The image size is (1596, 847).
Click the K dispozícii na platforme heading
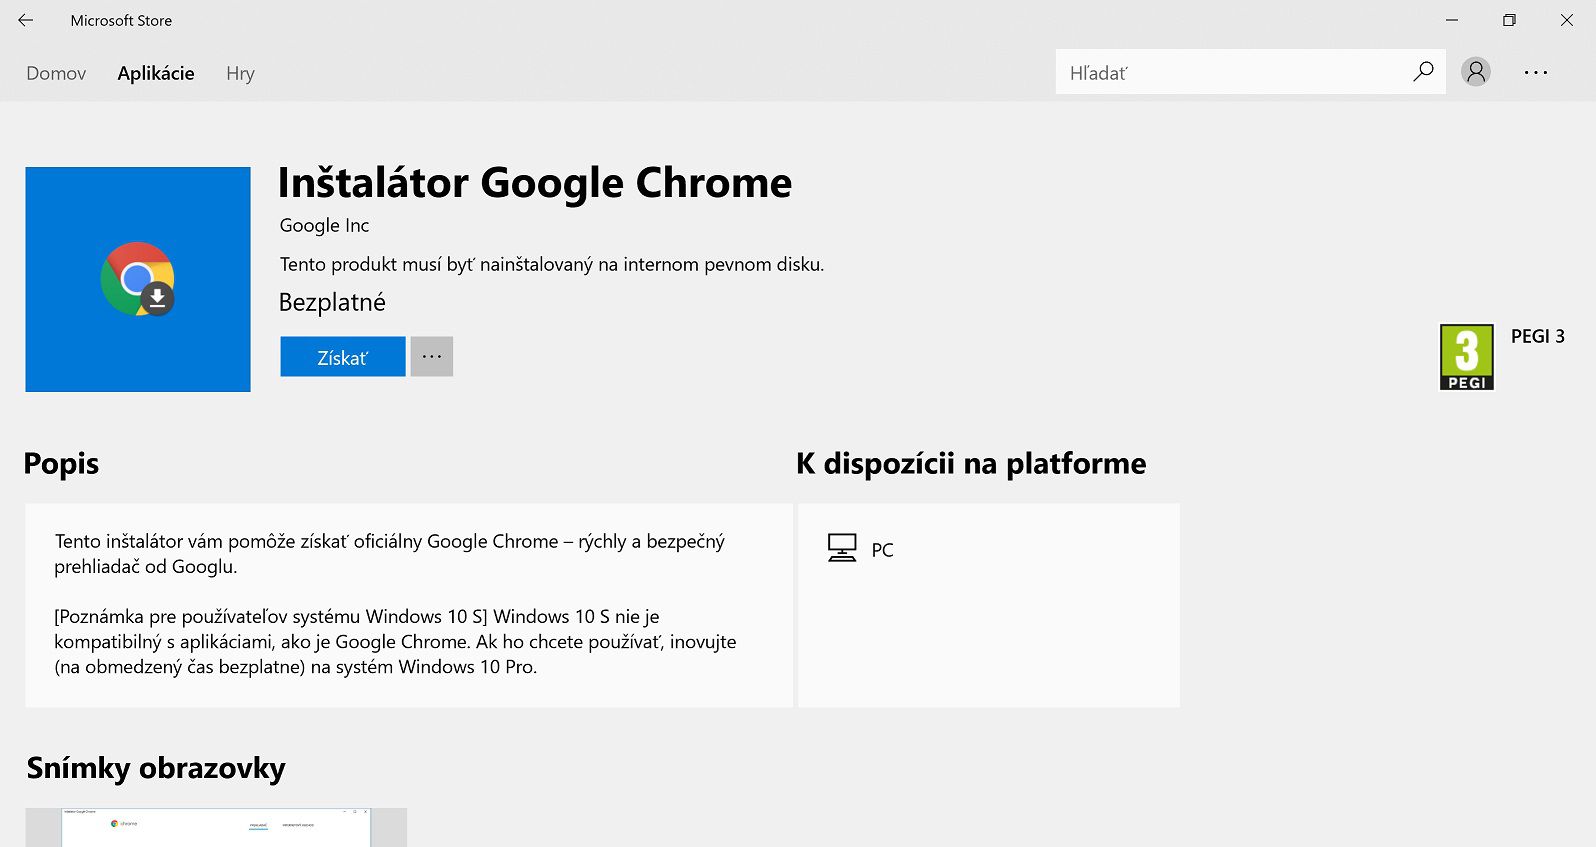point(971,464)
